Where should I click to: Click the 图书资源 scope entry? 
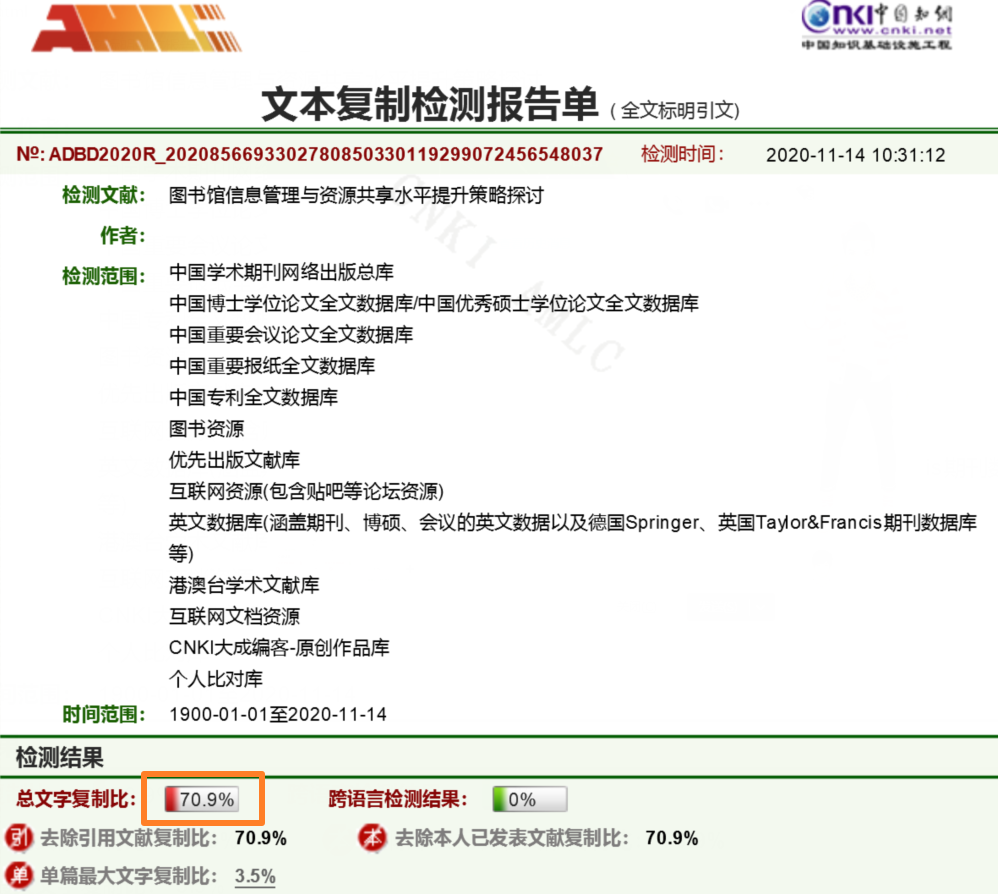[x=206, y=428]
